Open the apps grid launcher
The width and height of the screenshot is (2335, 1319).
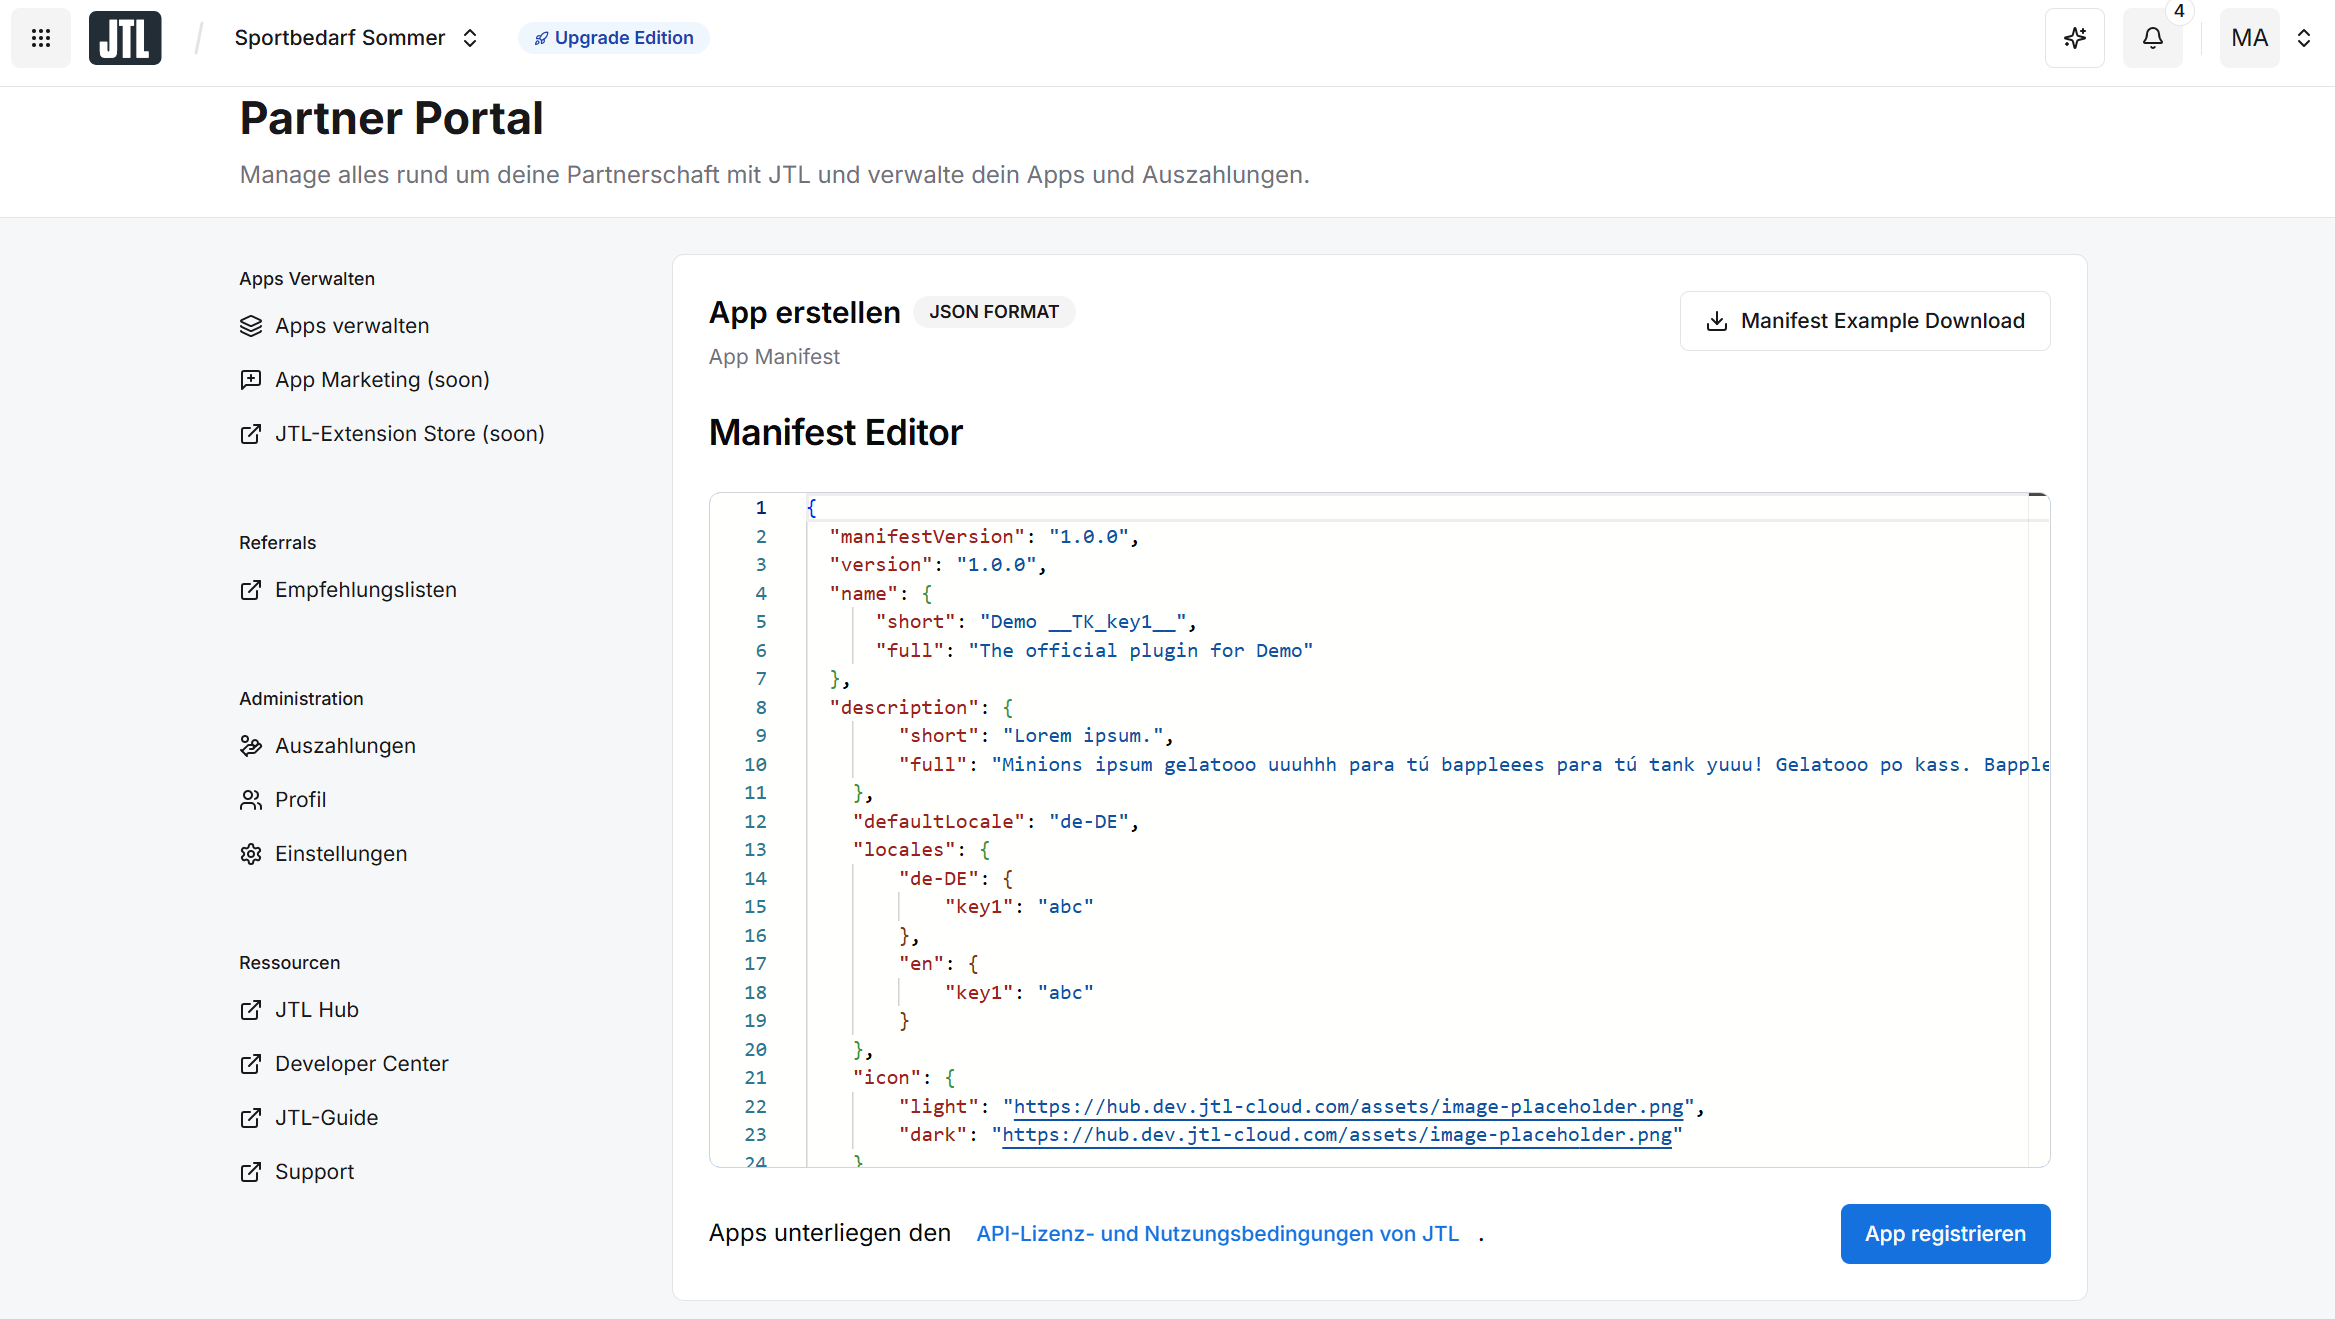(x=41, y=38)
